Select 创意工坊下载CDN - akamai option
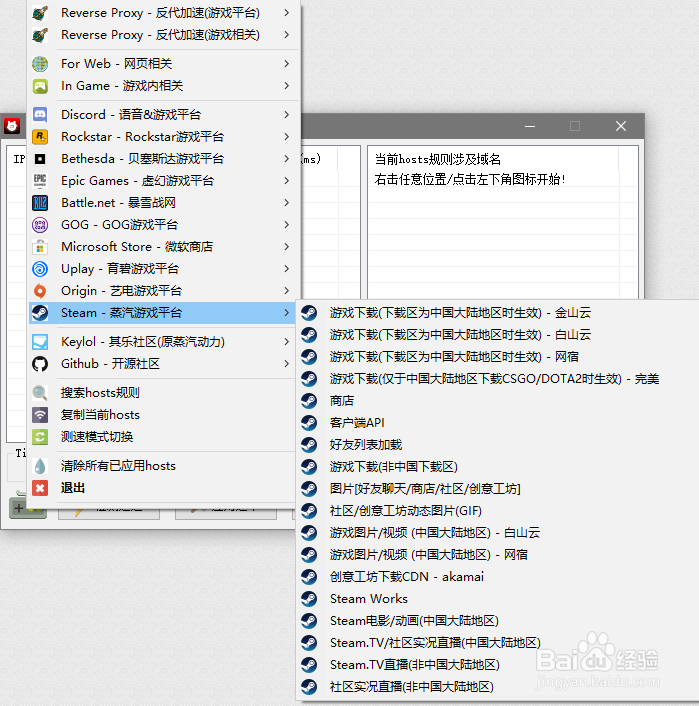The height and width of the screenshot is (706, 699). click(498, 577)
